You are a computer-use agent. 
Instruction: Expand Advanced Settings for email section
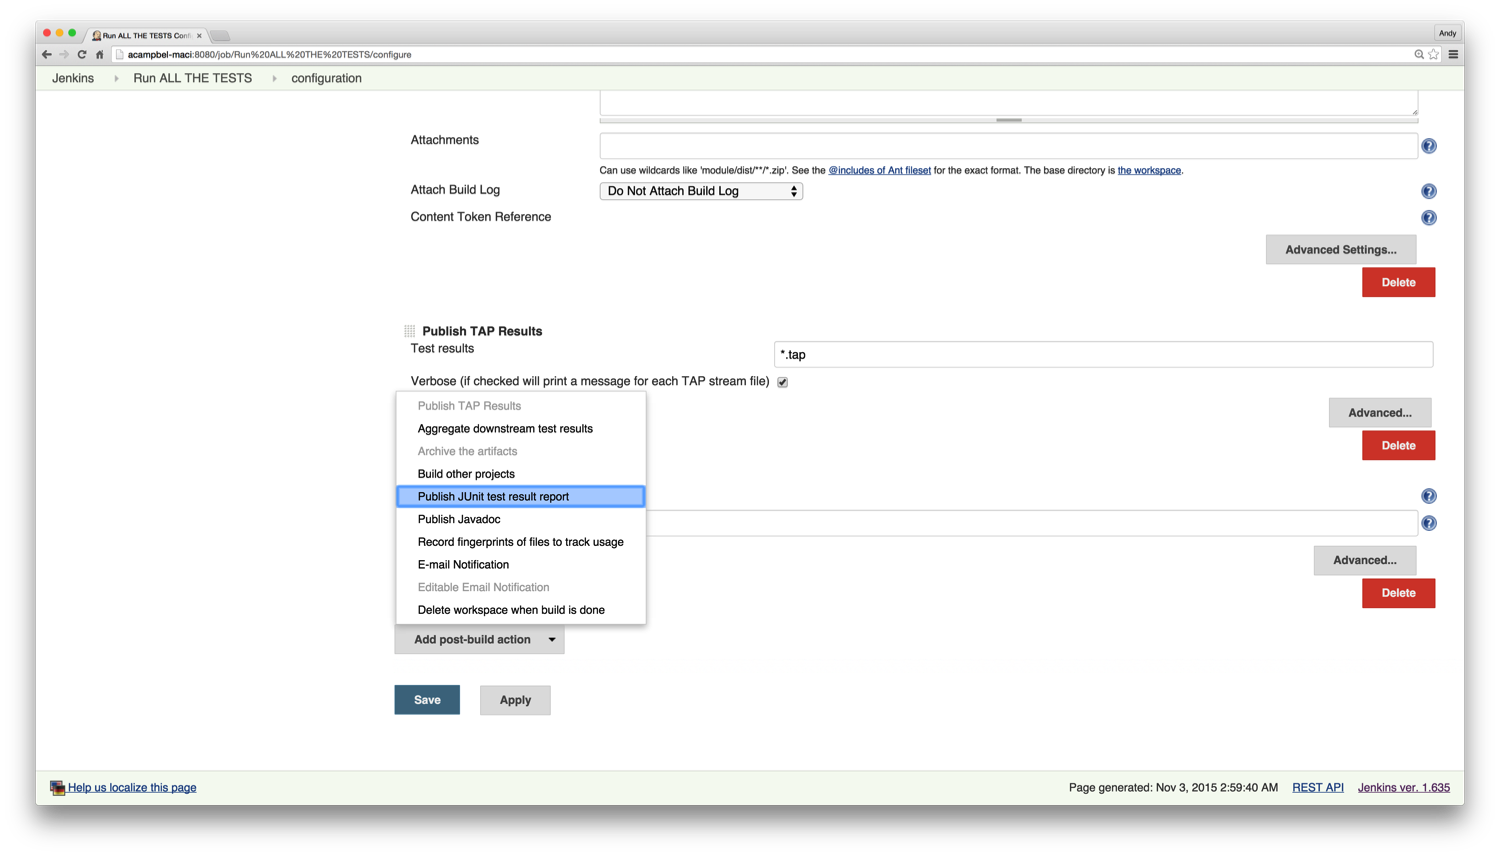pos(1340,250)
